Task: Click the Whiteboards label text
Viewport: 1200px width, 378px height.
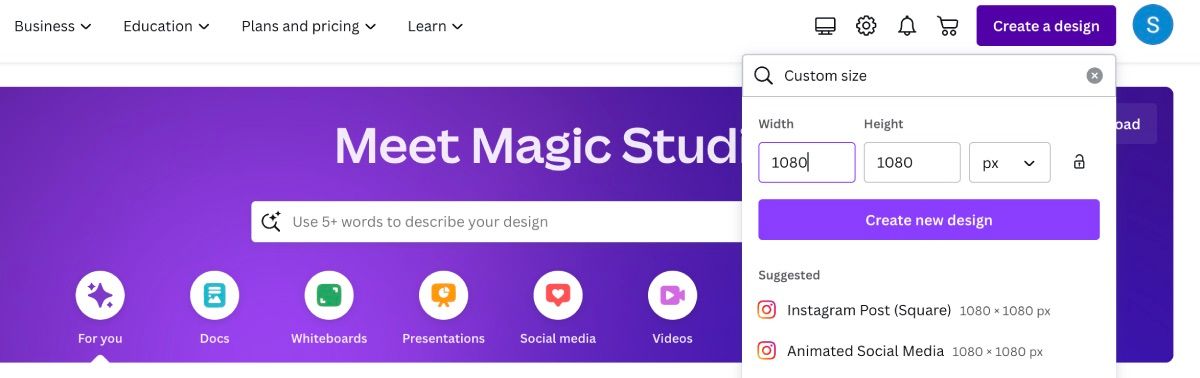Action: (329, 339)
